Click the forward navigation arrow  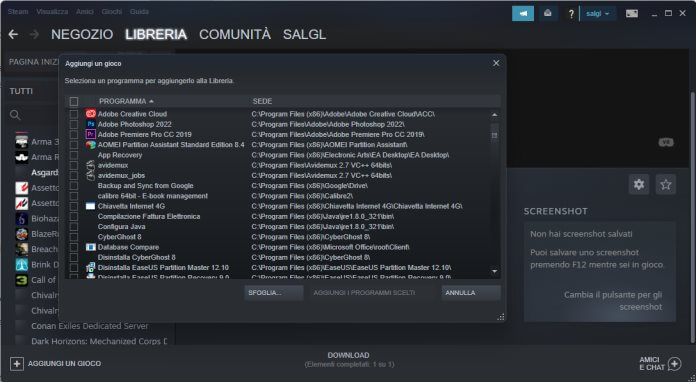pos(34,34)
